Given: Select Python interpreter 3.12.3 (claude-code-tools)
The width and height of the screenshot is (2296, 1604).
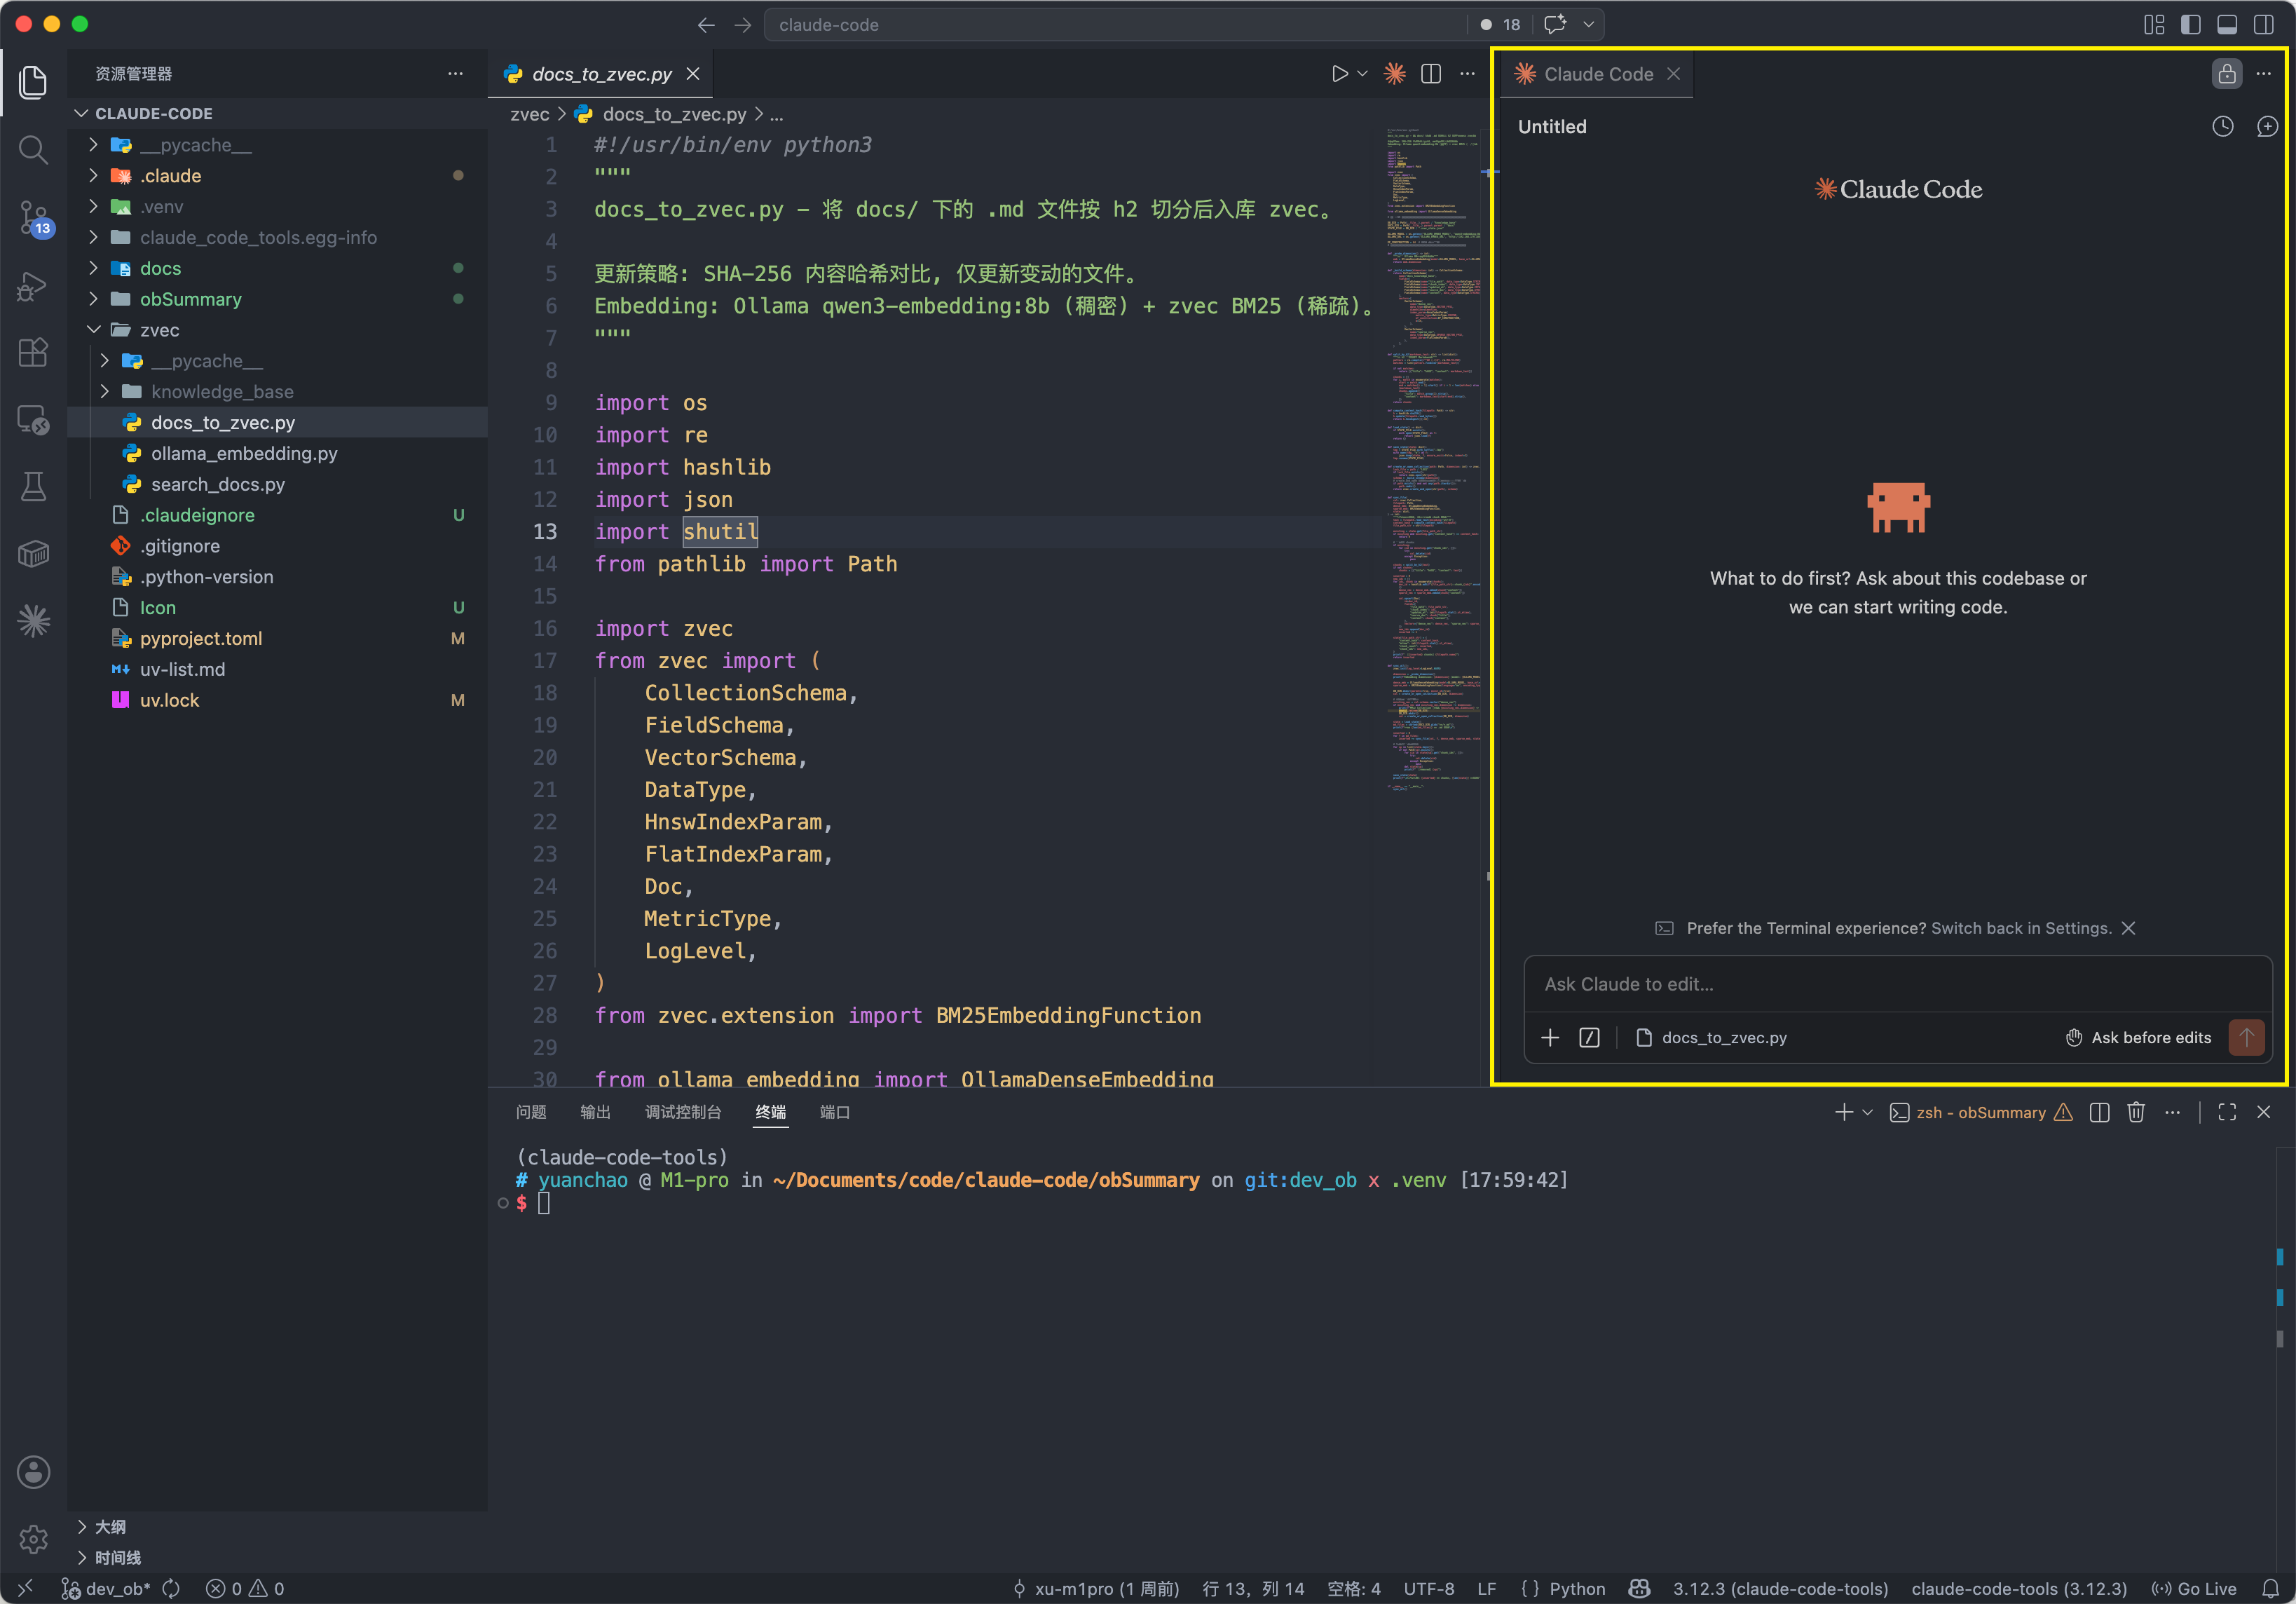Looking at the screenshot, I should [x=1780, y=1589].
